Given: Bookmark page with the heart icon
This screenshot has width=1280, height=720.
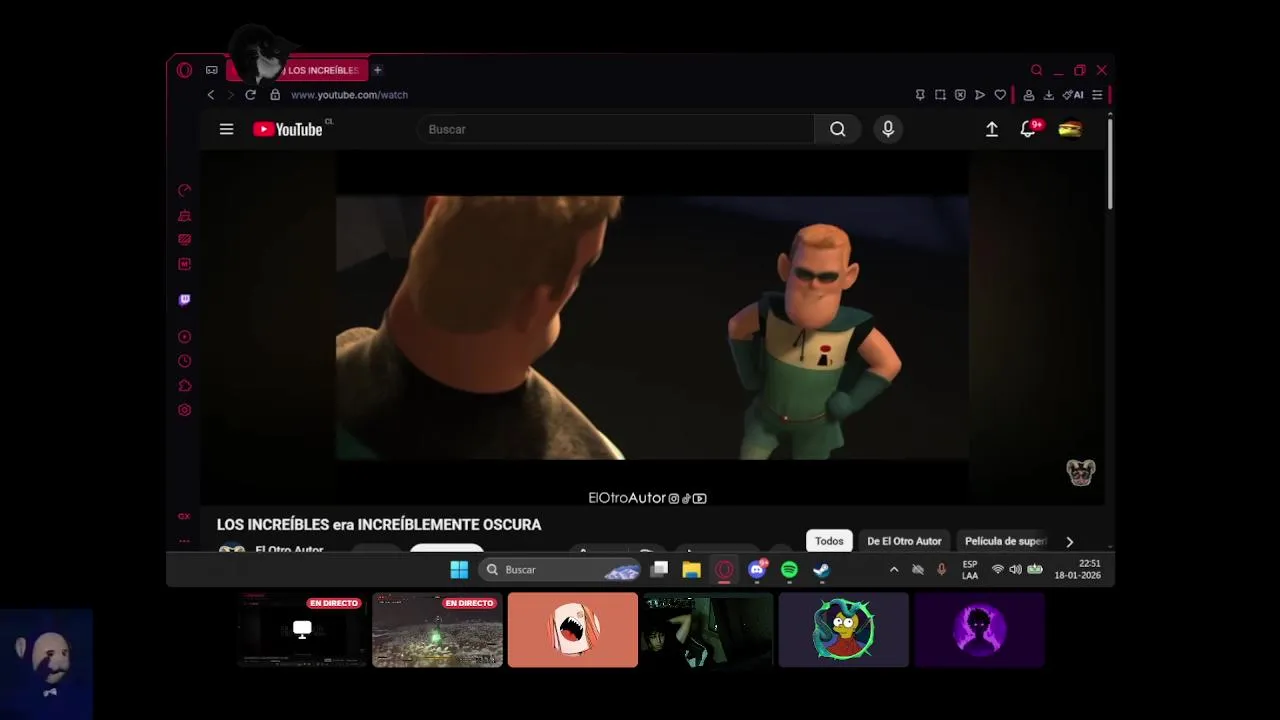Looking at the screenshot, I should pos(1000,95).
